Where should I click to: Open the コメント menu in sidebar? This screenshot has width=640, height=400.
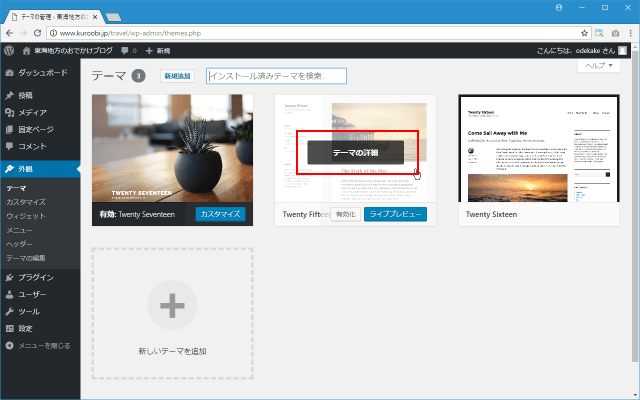tap(40, 146)
